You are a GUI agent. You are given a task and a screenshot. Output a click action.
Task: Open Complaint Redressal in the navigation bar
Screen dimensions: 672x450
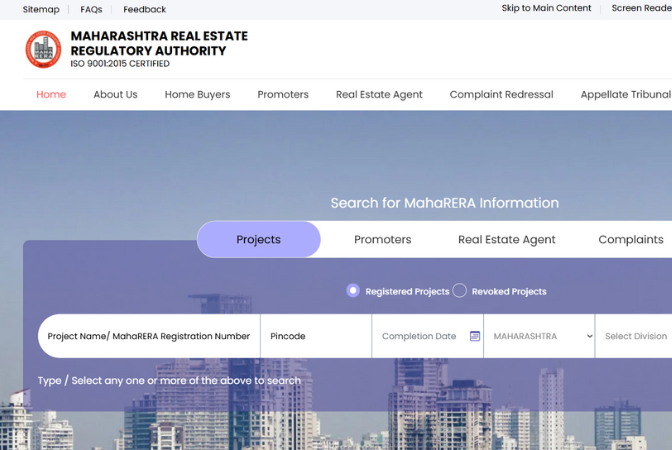click(501, 95)
